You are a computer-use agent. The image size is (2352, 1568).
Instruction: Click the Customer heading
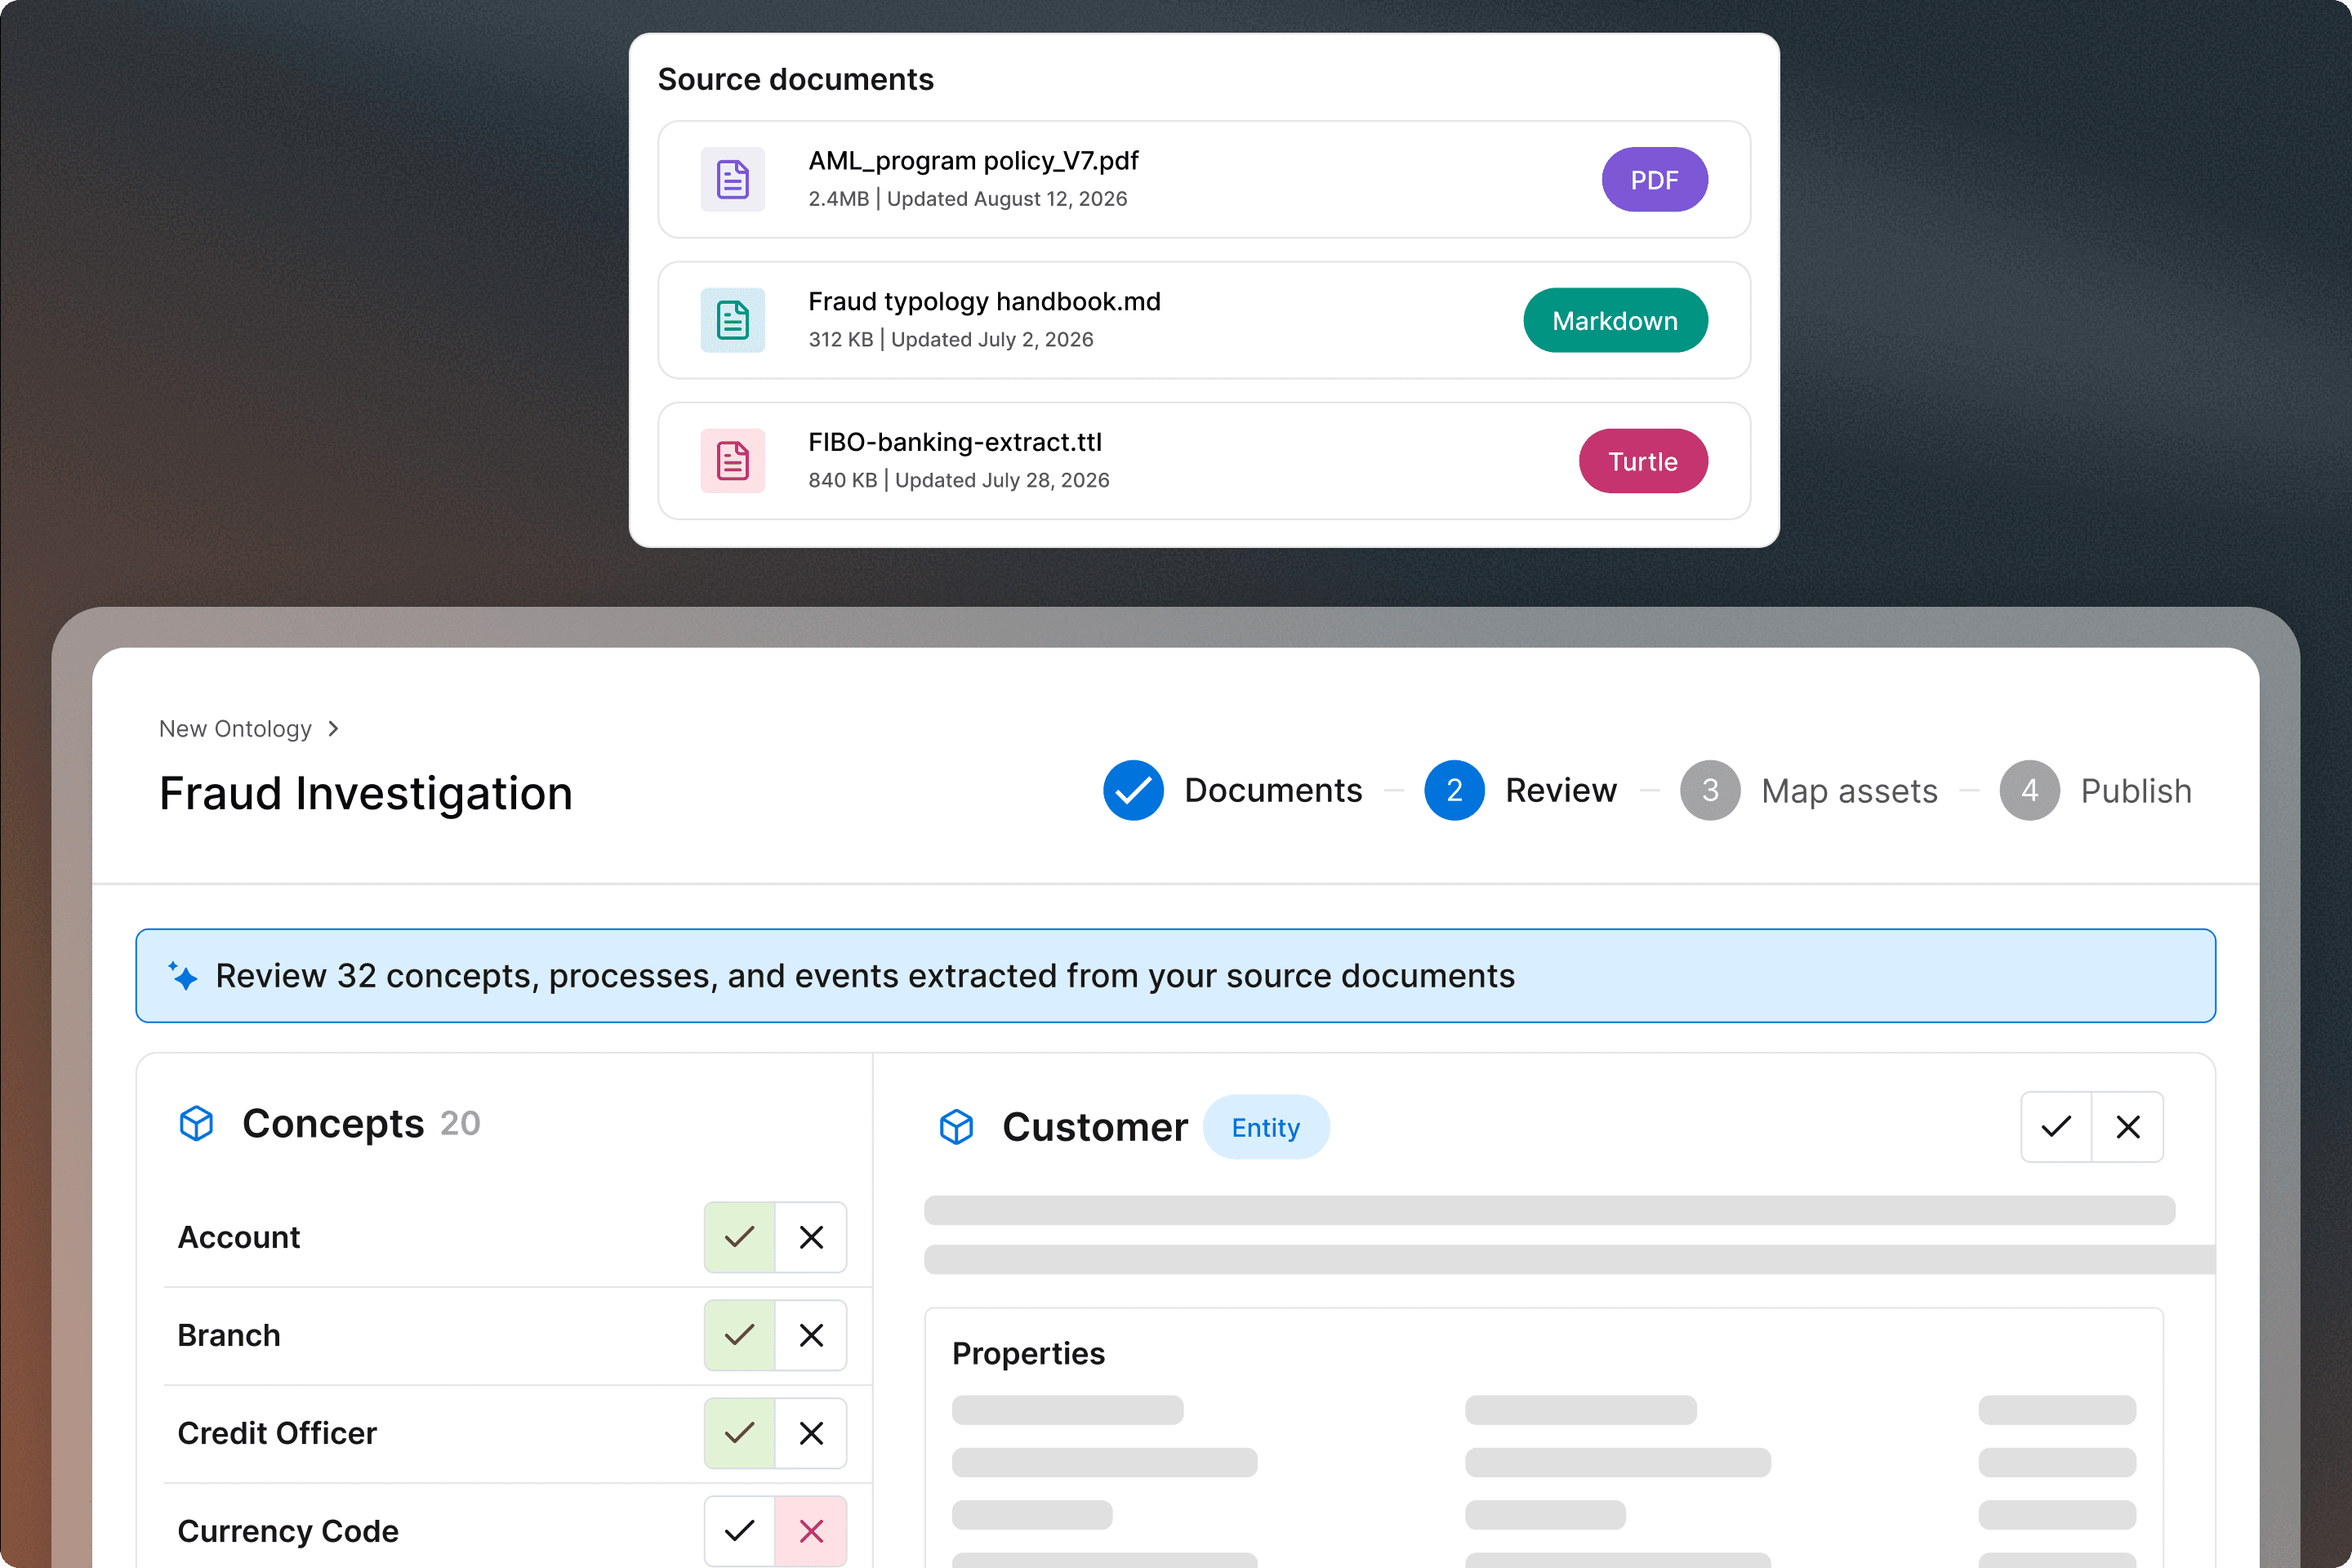[1095, 1127]
